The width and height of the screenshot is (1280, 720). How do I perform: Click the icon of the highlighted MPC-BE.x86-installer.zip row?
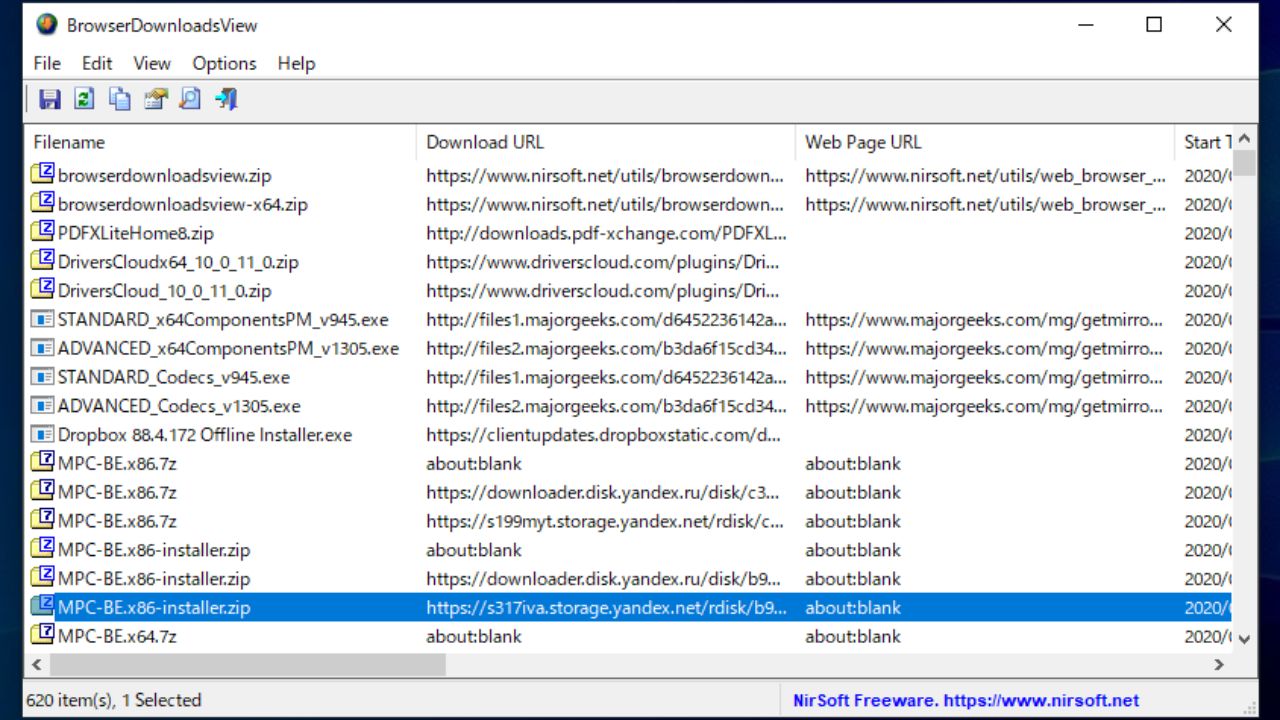(x=42, y=607)
